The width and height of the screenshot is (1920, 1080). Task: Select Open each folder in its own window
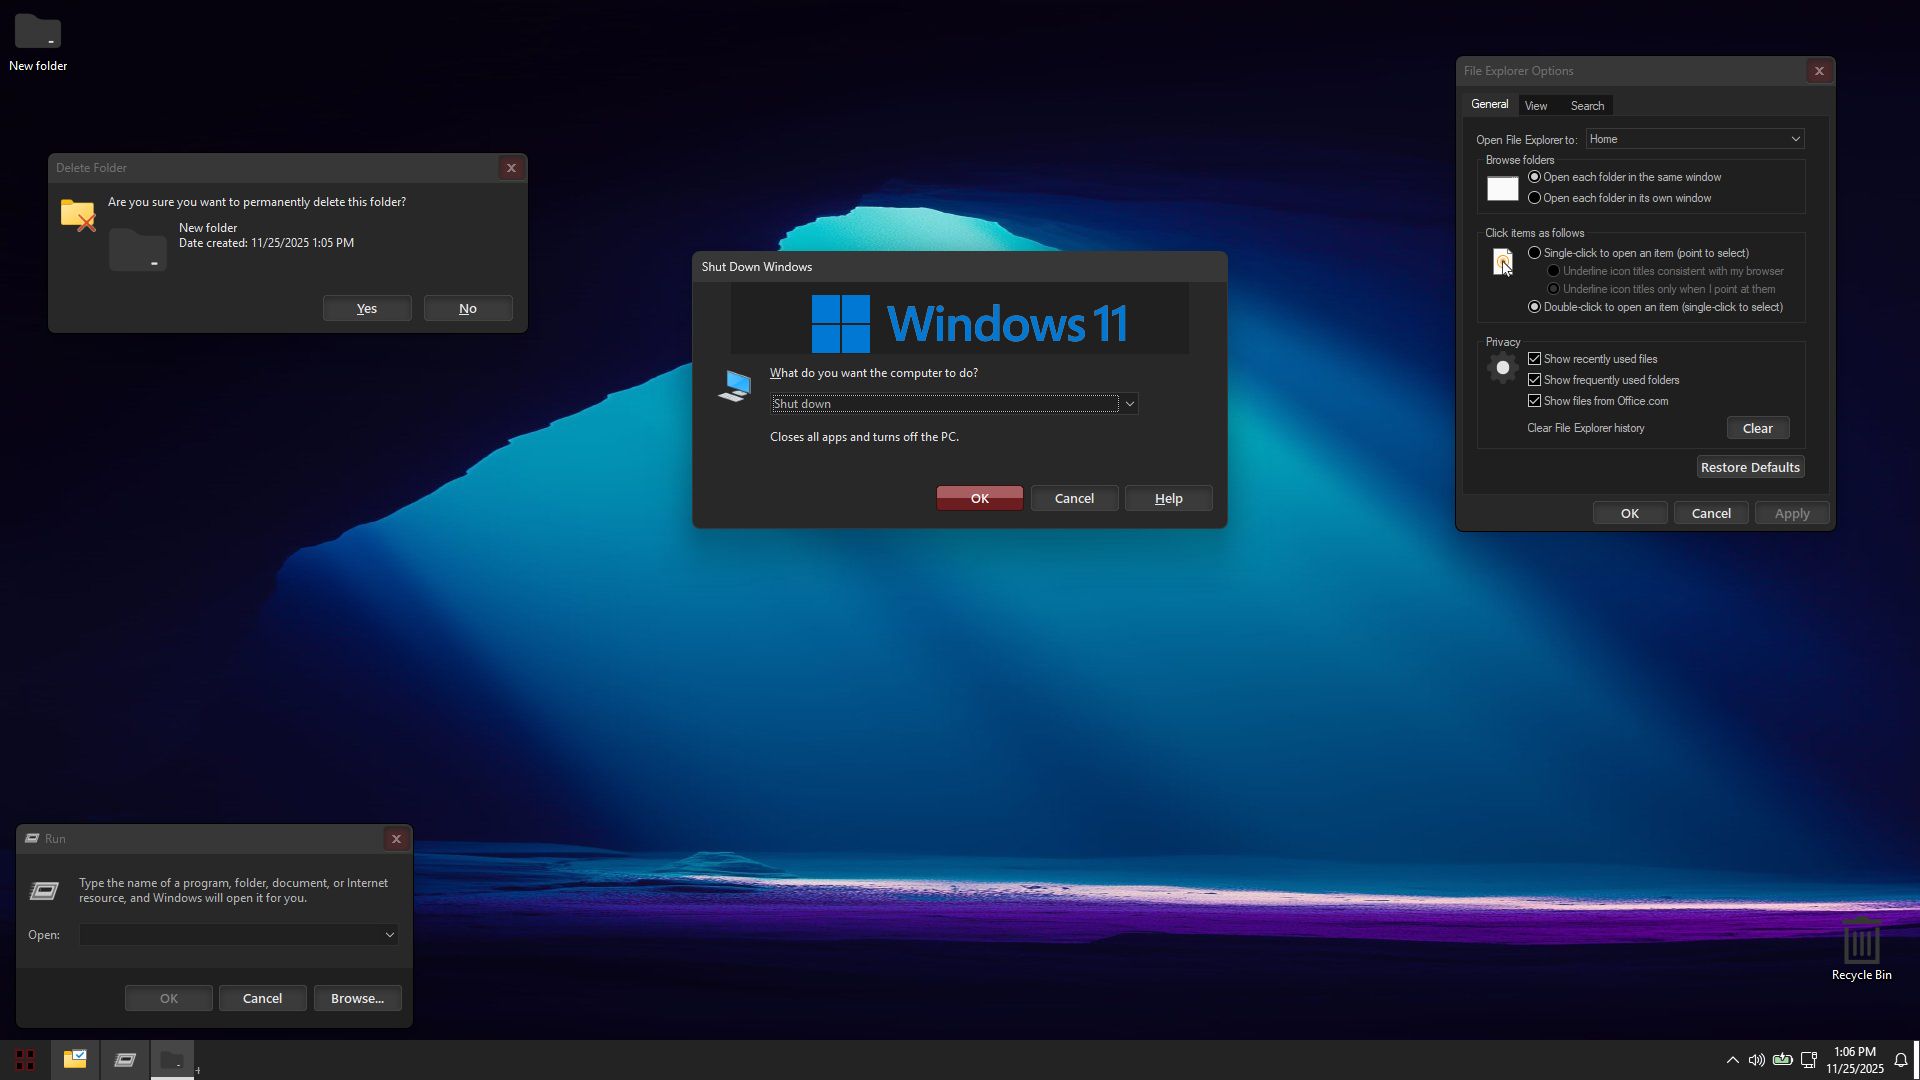pos(1534,198)
